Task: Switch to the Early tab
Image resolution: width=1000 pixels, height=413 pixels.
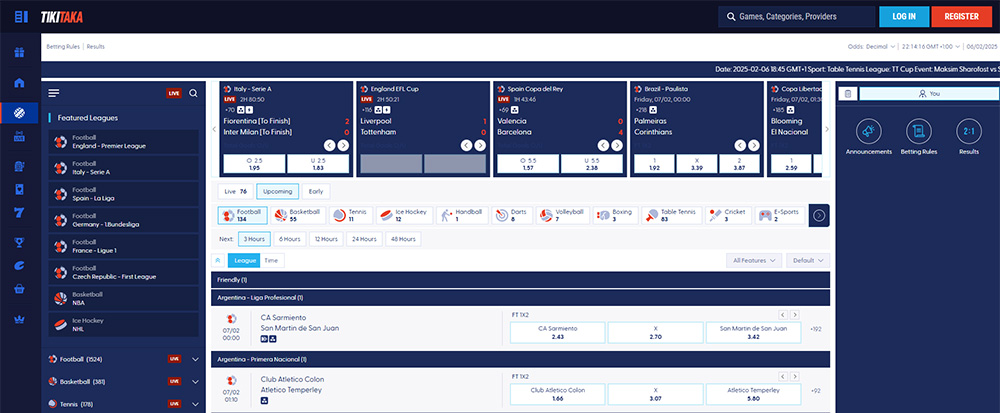Action: (315, 191)
